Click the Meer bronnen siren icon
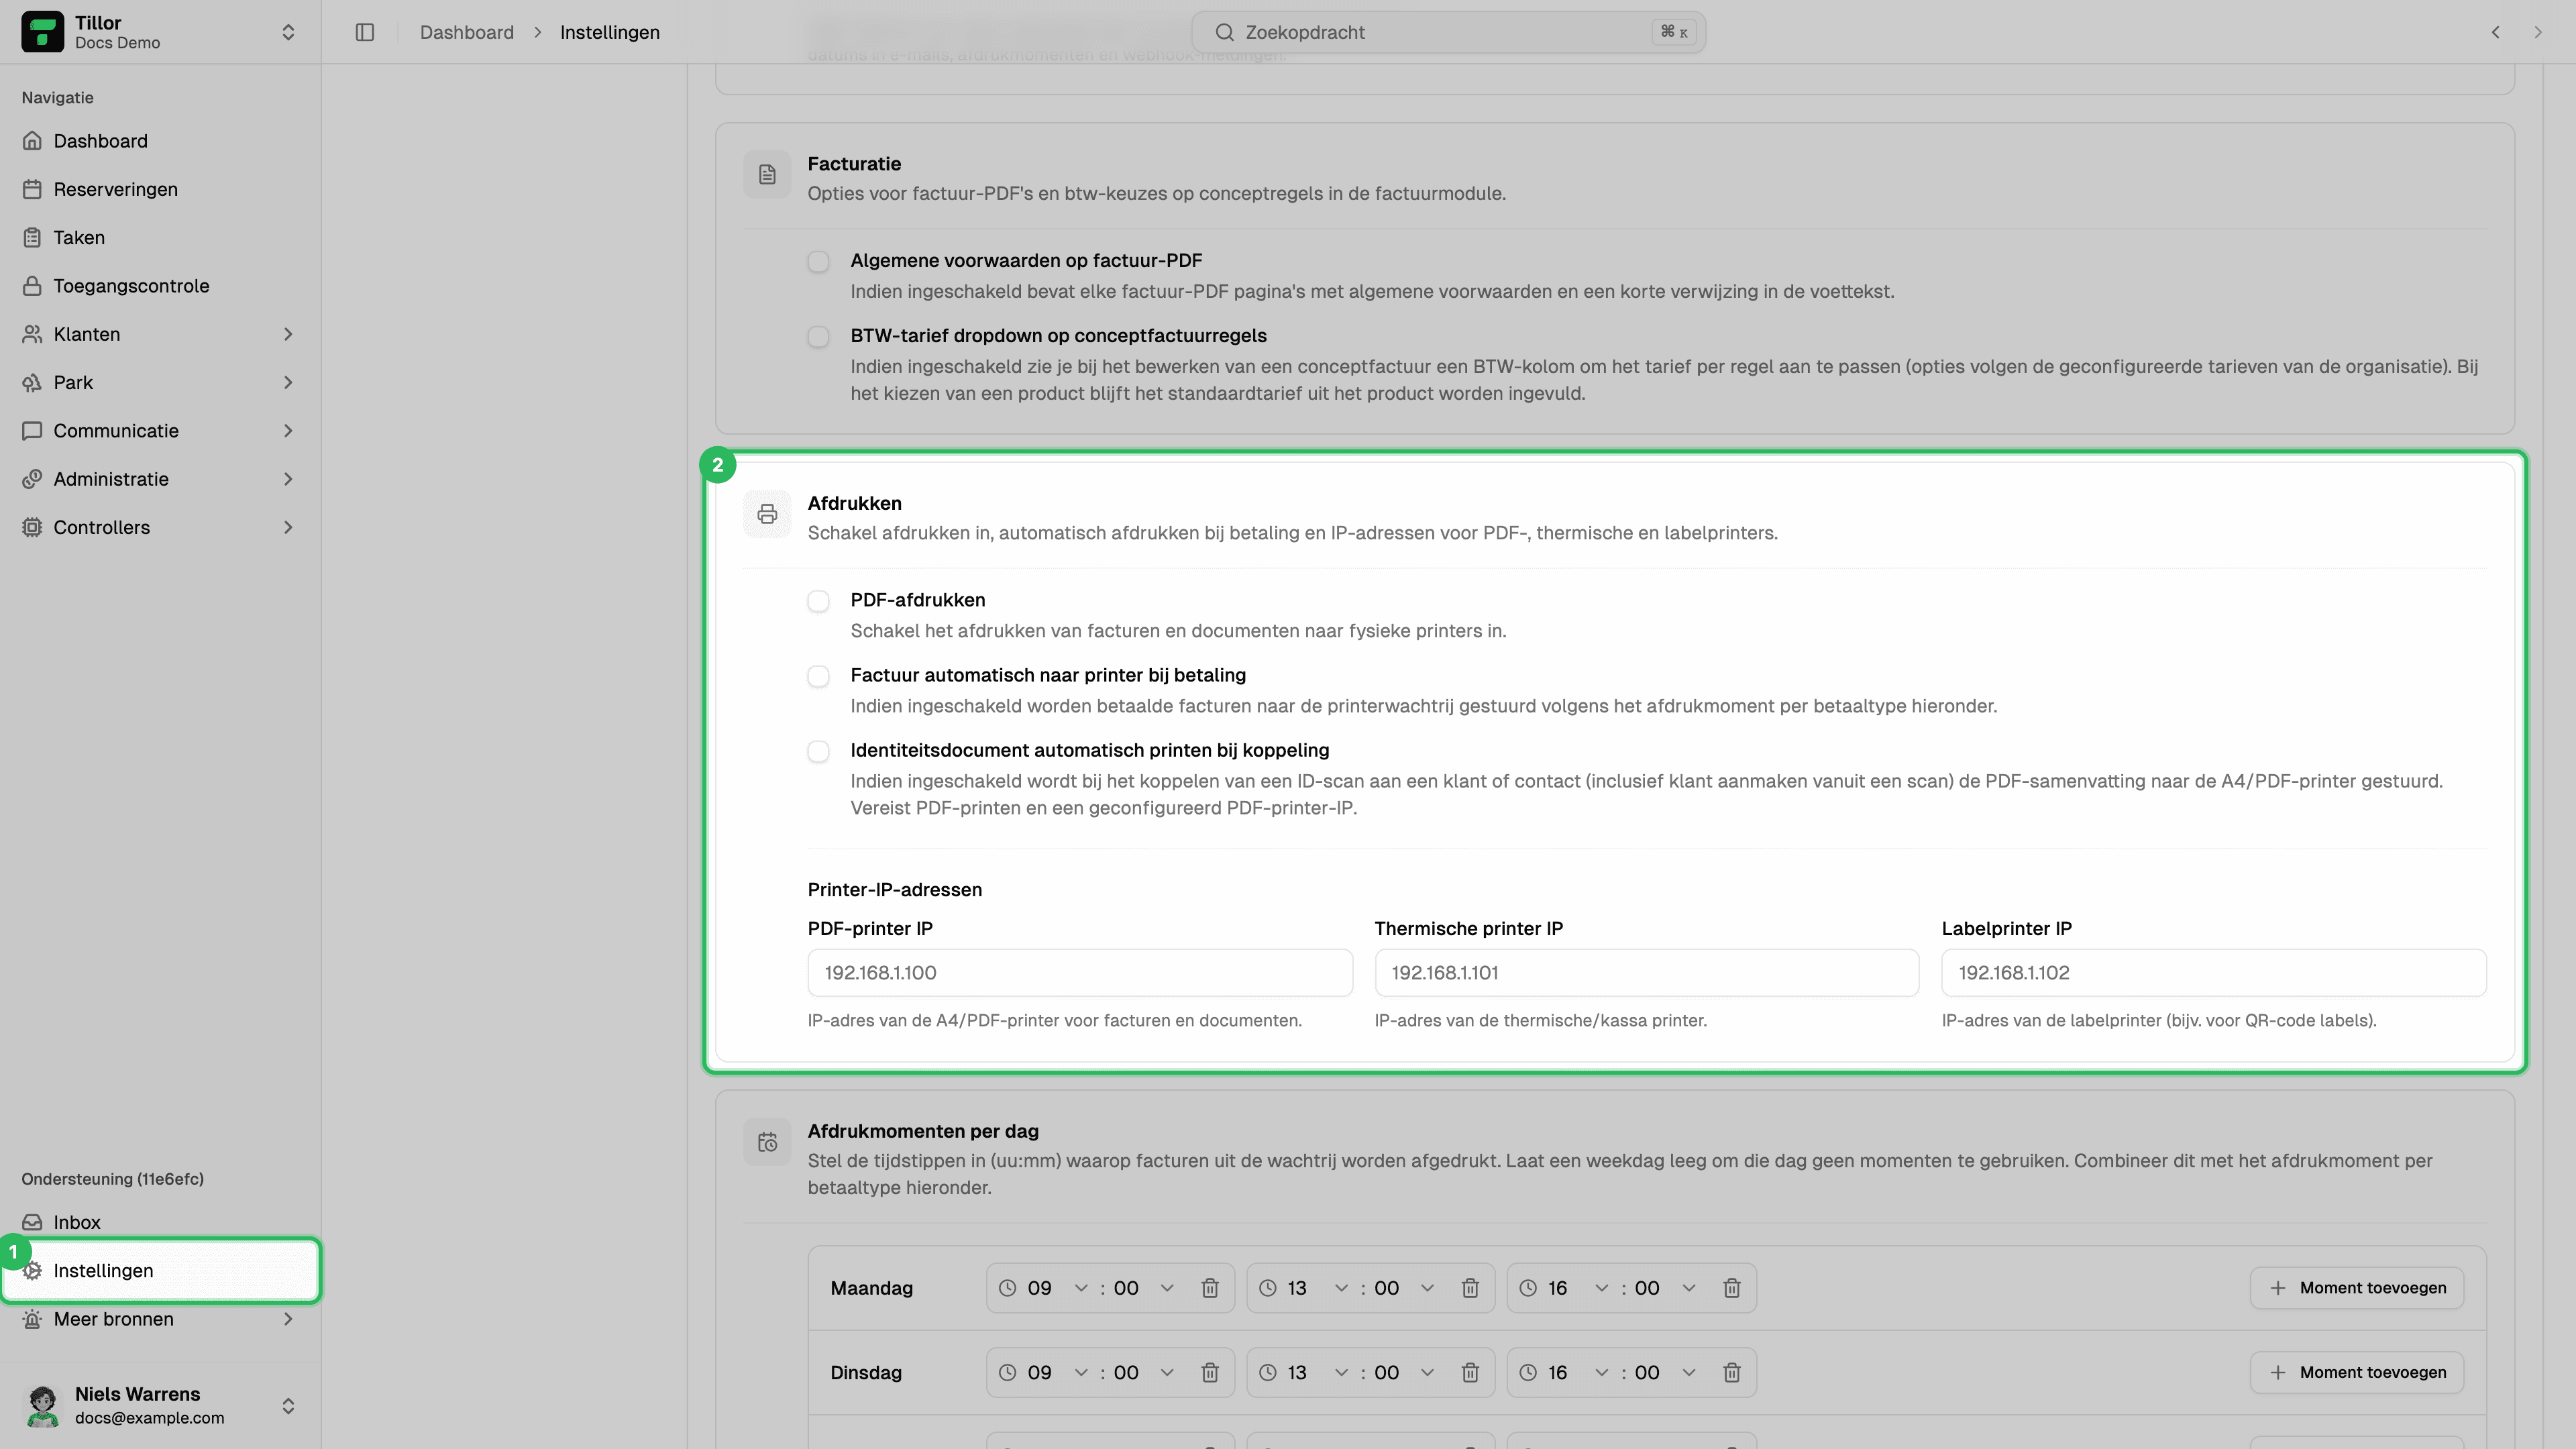The width and height of the screenshot is (2576, 1449). 32,1319
